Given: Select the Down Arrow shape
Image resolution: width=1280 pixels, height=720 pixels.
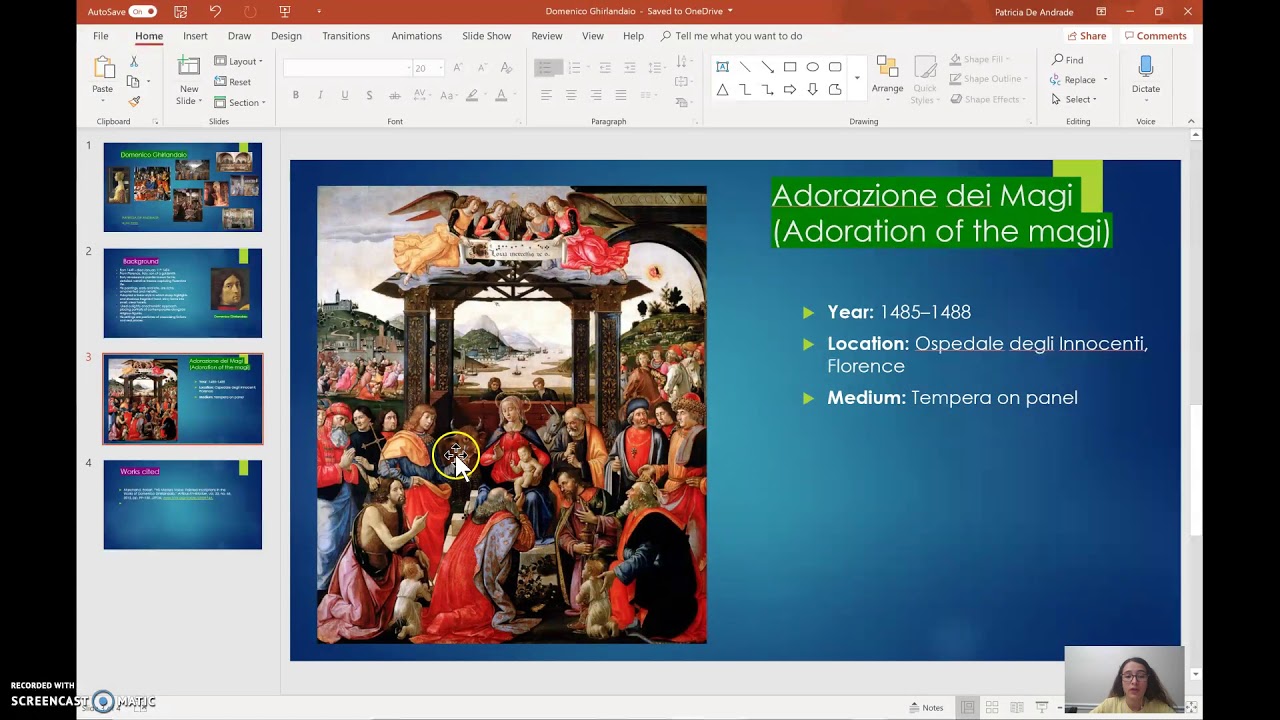Looking at the screenshot, I should 812,90.
